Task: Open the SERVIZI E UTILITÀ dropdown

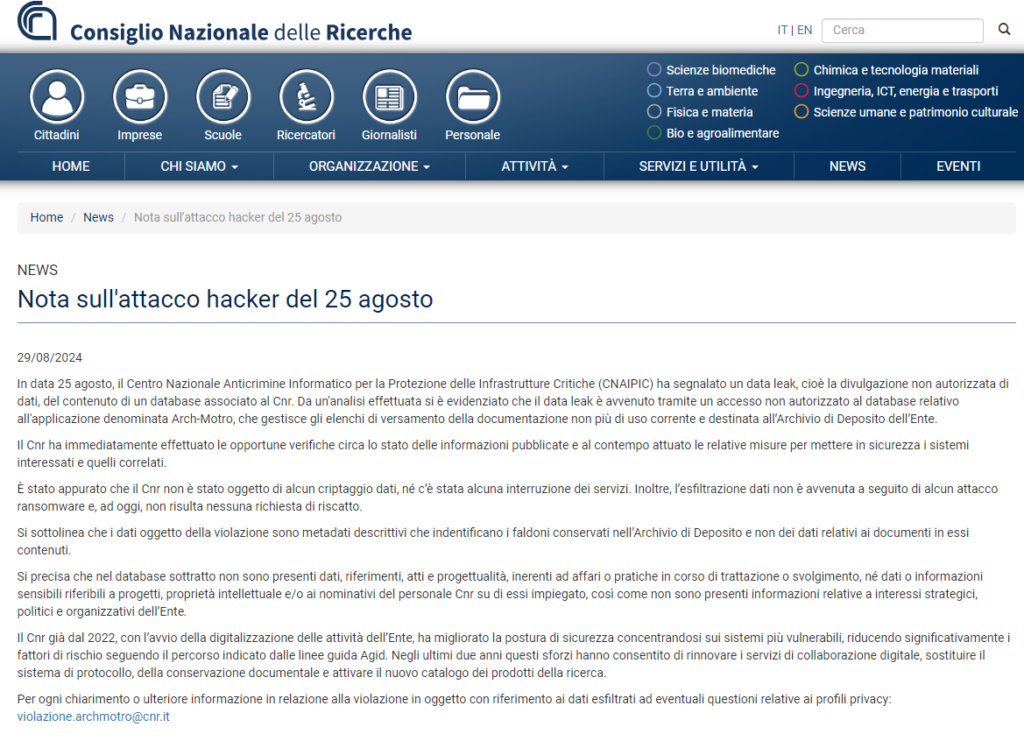Action: pyautogui.click(x=698, y=166)
